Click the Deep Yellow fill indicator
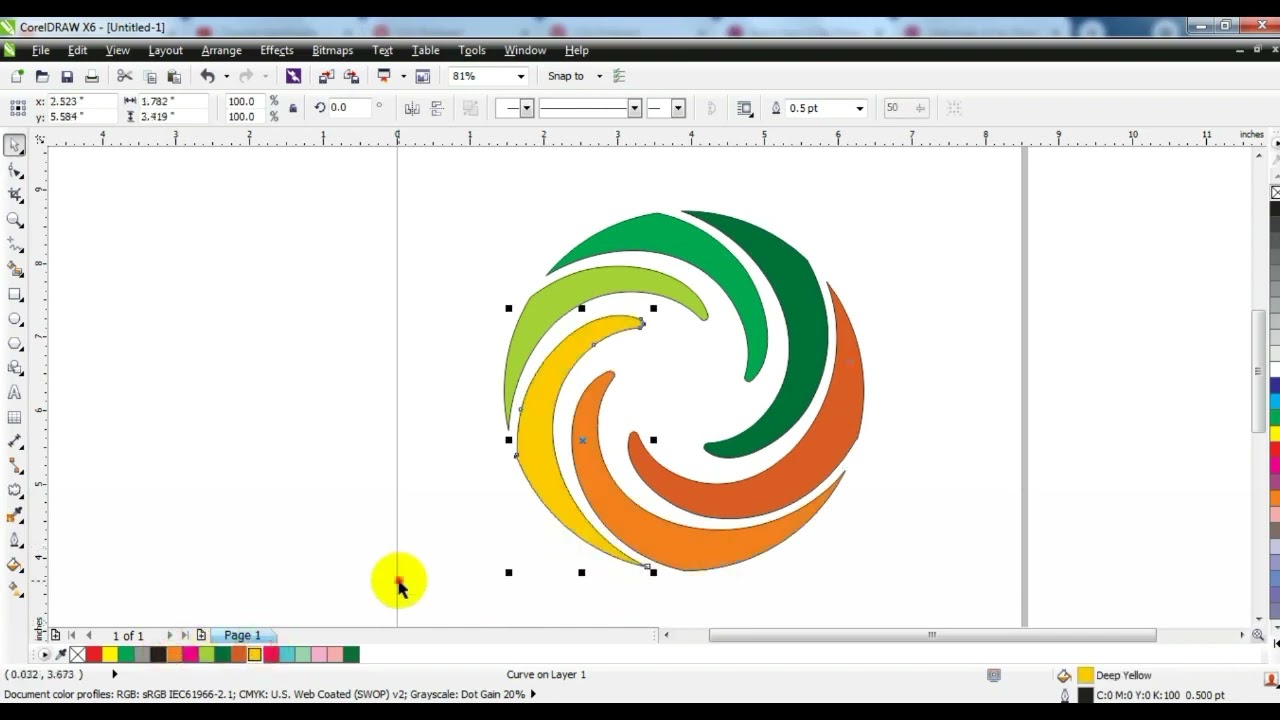The height and width of the screenshot is (720, 1280). (x=1085, y=675)
